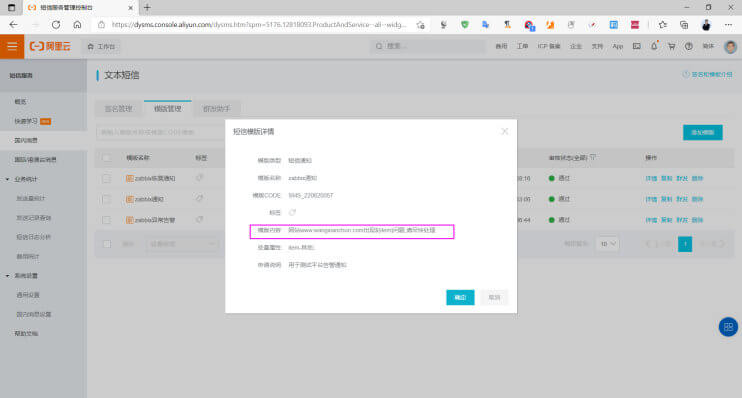Click tag icon for zabbix恢复通知 row
Screen dimensions: 742x398
pyautogui.click(x=200, y=178)
